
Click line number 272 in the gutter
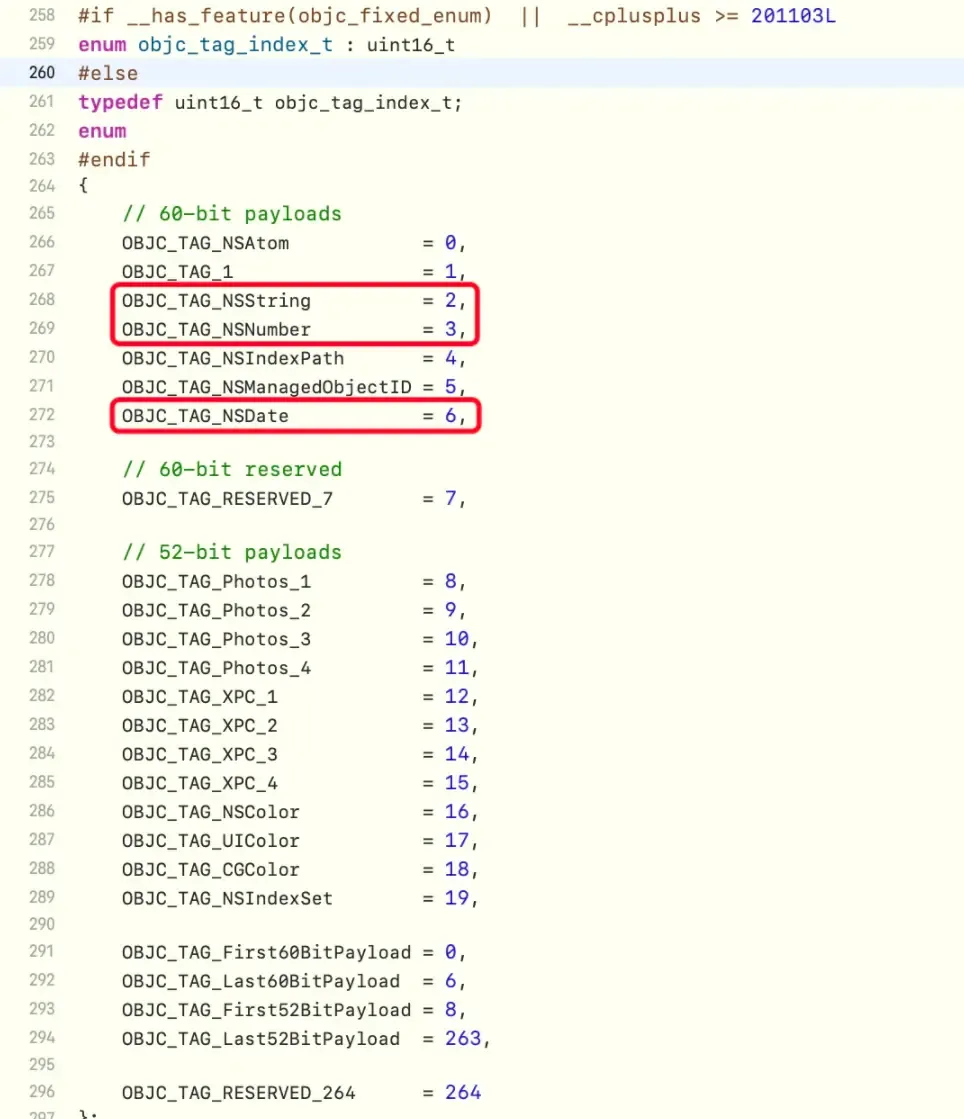[x=41, y=413]
